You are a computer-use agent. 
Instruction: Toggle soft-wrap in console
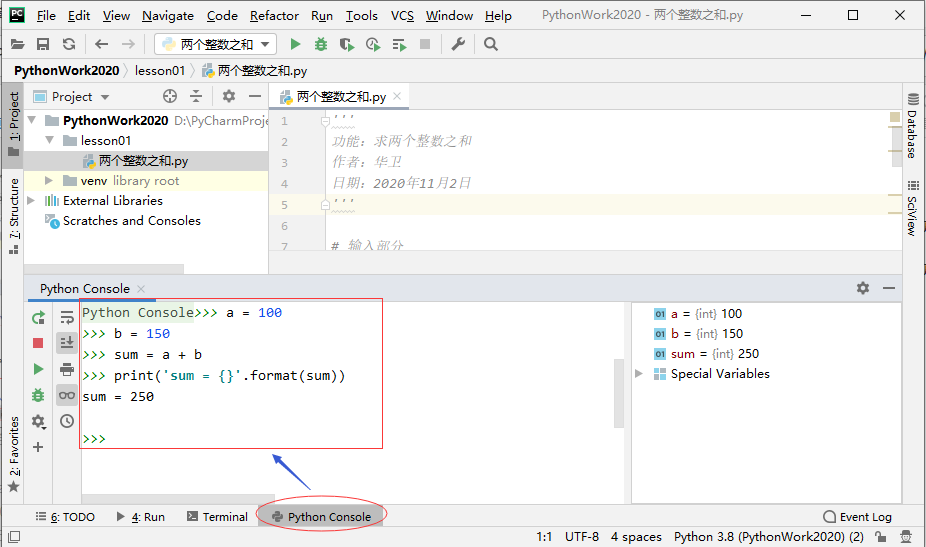(x=67, y=317)
